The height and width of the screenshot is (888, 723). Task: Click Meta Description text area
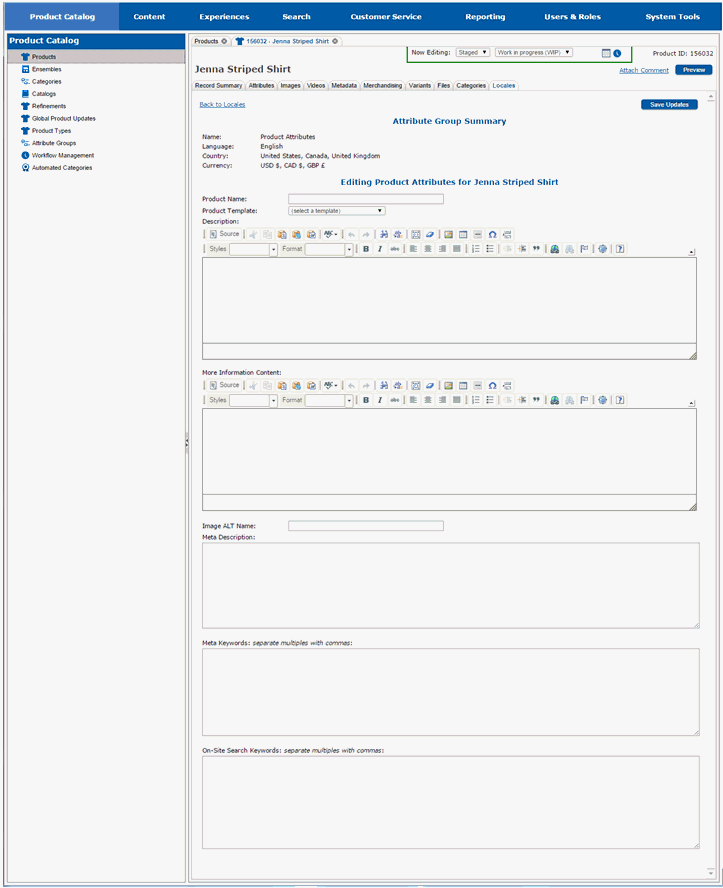click(451, 586)
